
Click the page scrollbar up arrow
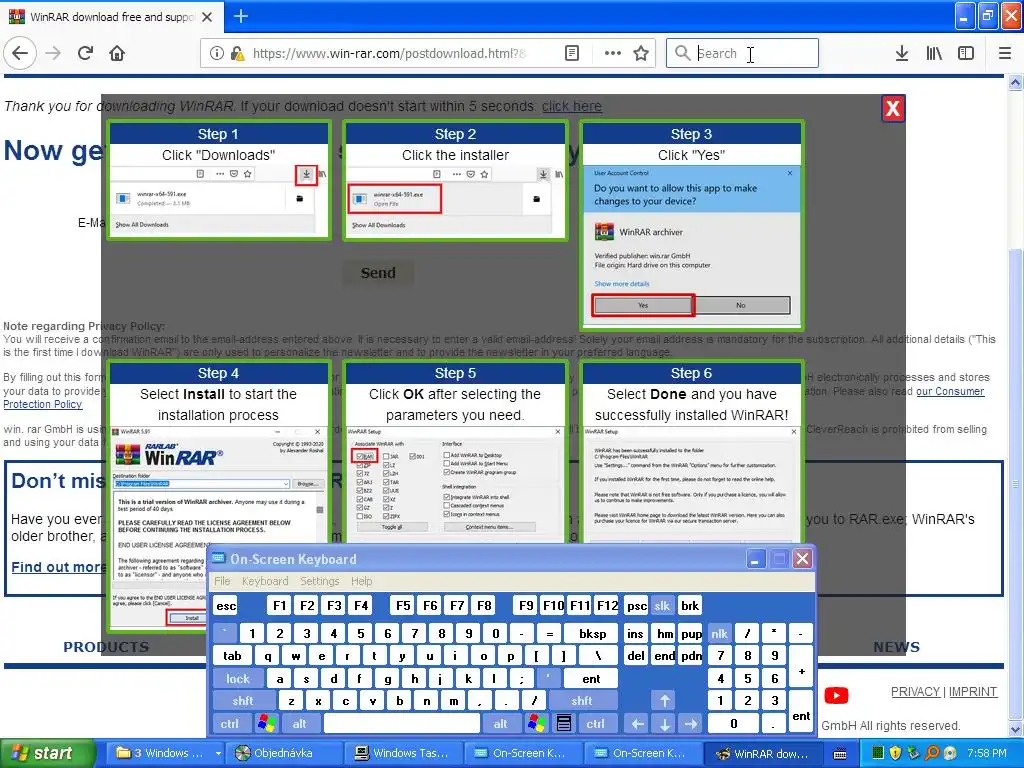click(x=1015, y=83)
